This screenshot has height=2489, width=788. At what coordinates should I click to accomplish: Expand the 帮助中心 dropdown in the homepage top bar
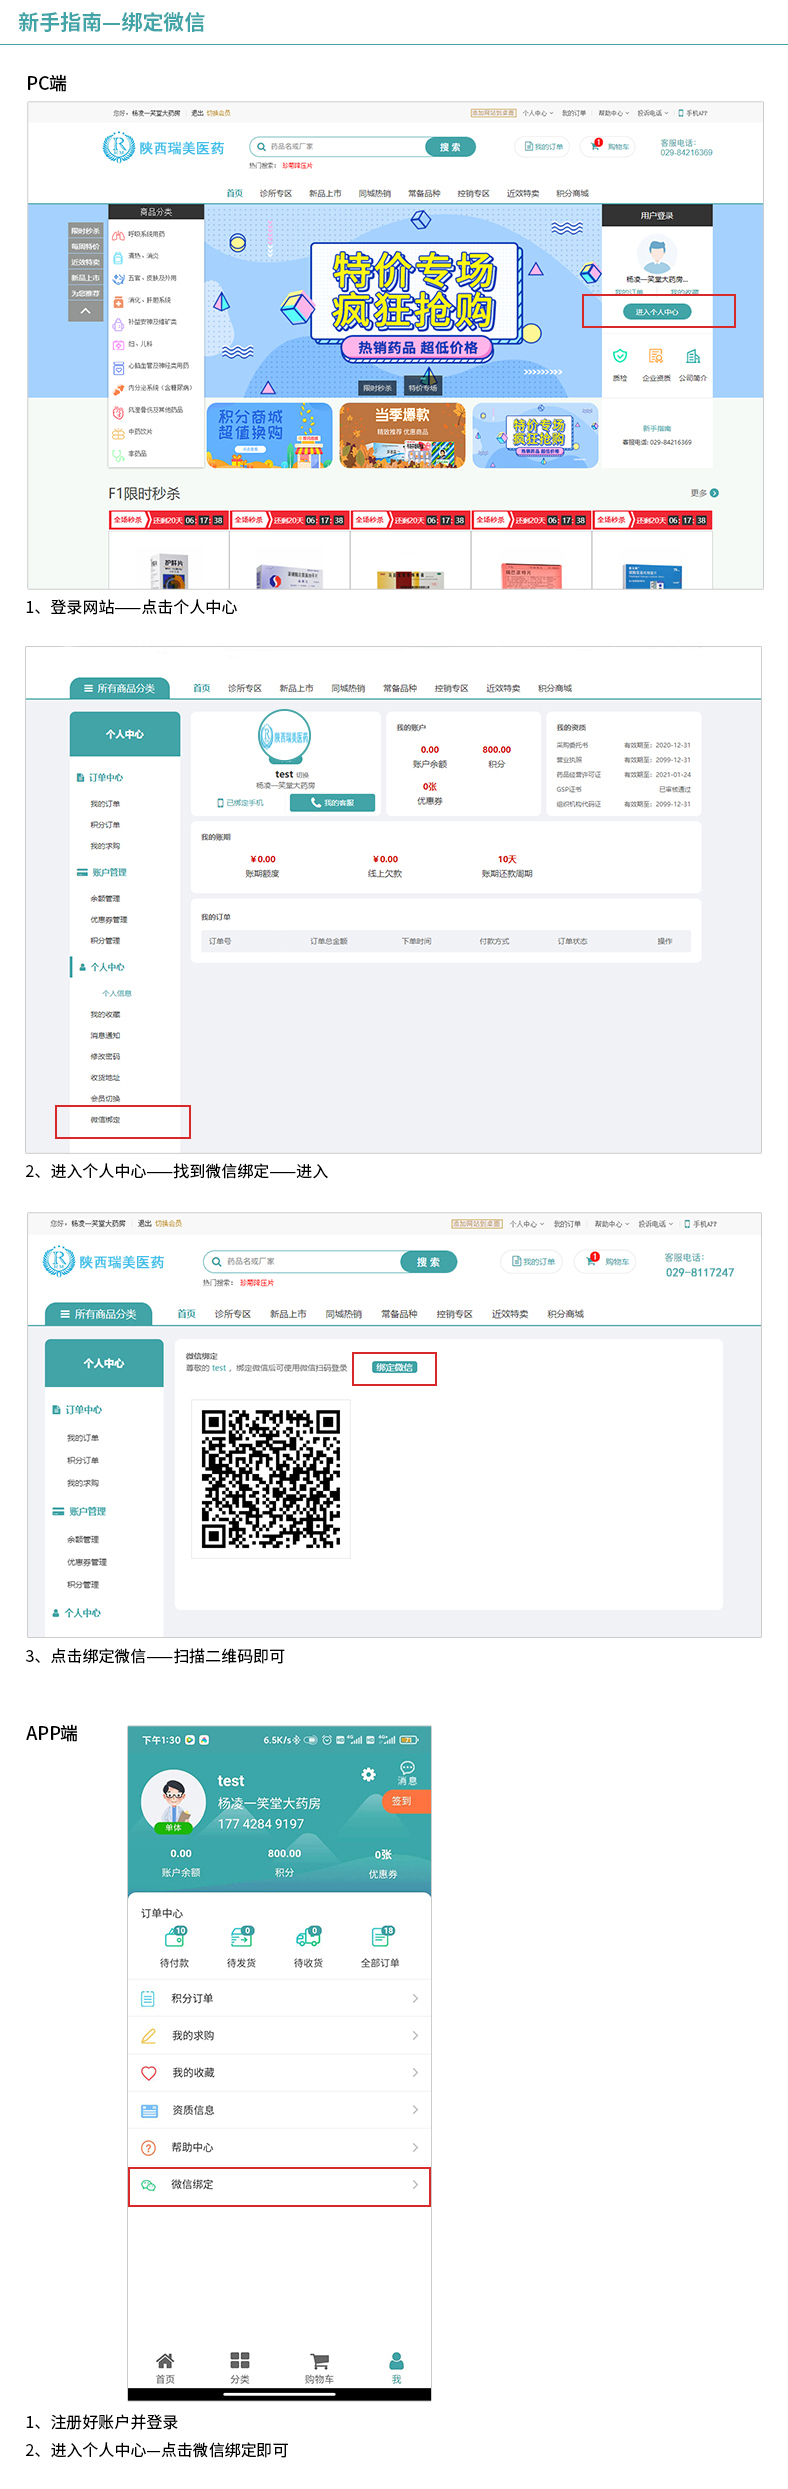(614, 113)
